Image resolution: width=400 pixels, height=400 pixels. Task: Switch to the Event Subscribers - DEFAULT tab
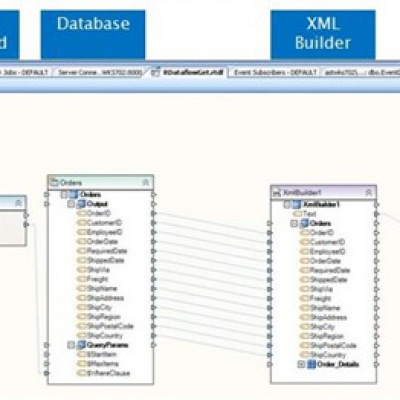[x=274, y=72]
